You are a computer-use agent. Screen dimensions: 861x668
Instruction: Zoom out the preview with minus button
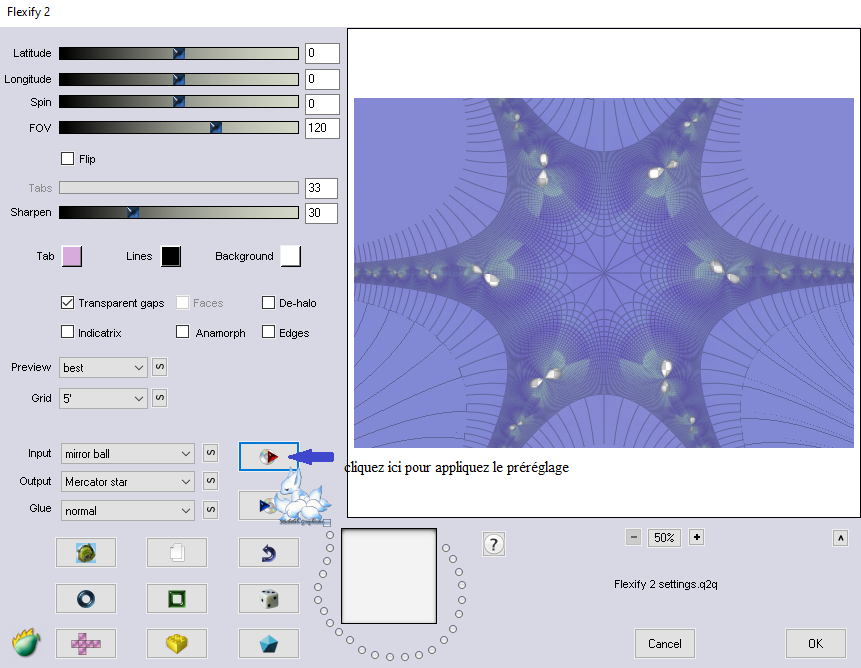tap(633, 537)
